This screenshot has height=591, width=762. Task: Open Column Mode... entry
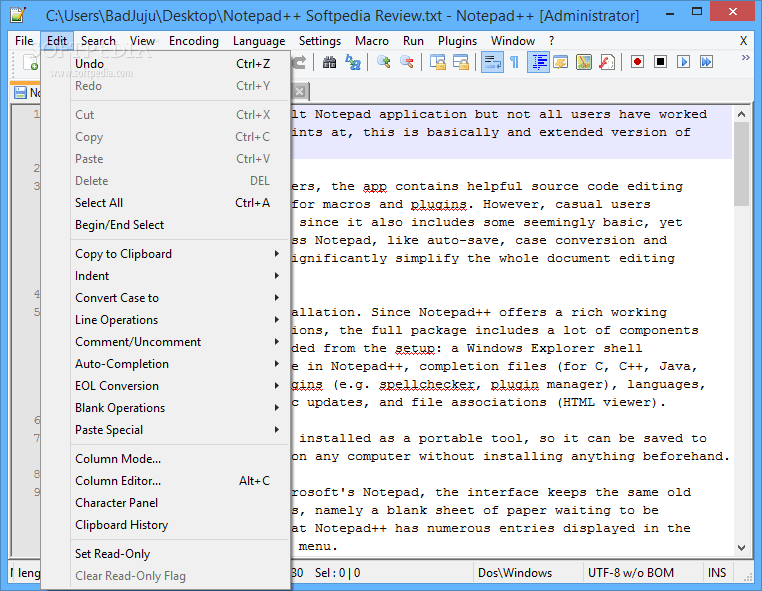(179, 458)
